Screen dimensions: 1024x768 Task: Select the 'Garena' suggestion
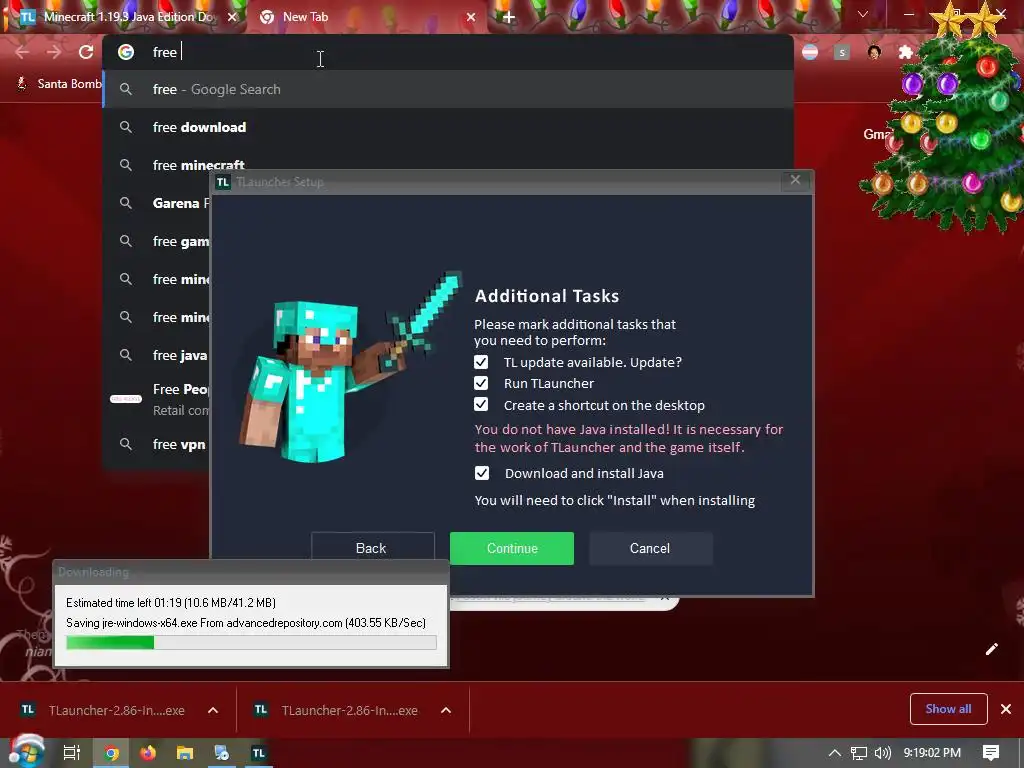[x=157, y=203]
